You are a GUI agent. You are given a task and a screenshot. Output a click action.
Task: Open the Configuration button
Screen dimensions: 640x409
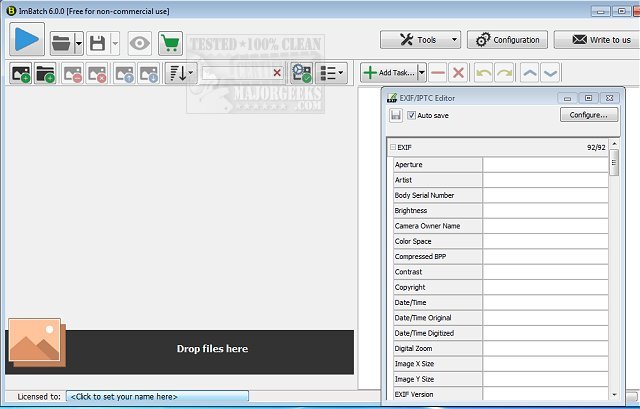(x=507, y=40)
